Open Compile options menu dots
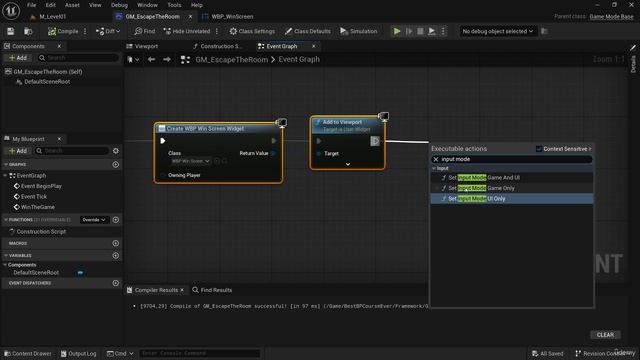 pos(85,31)
